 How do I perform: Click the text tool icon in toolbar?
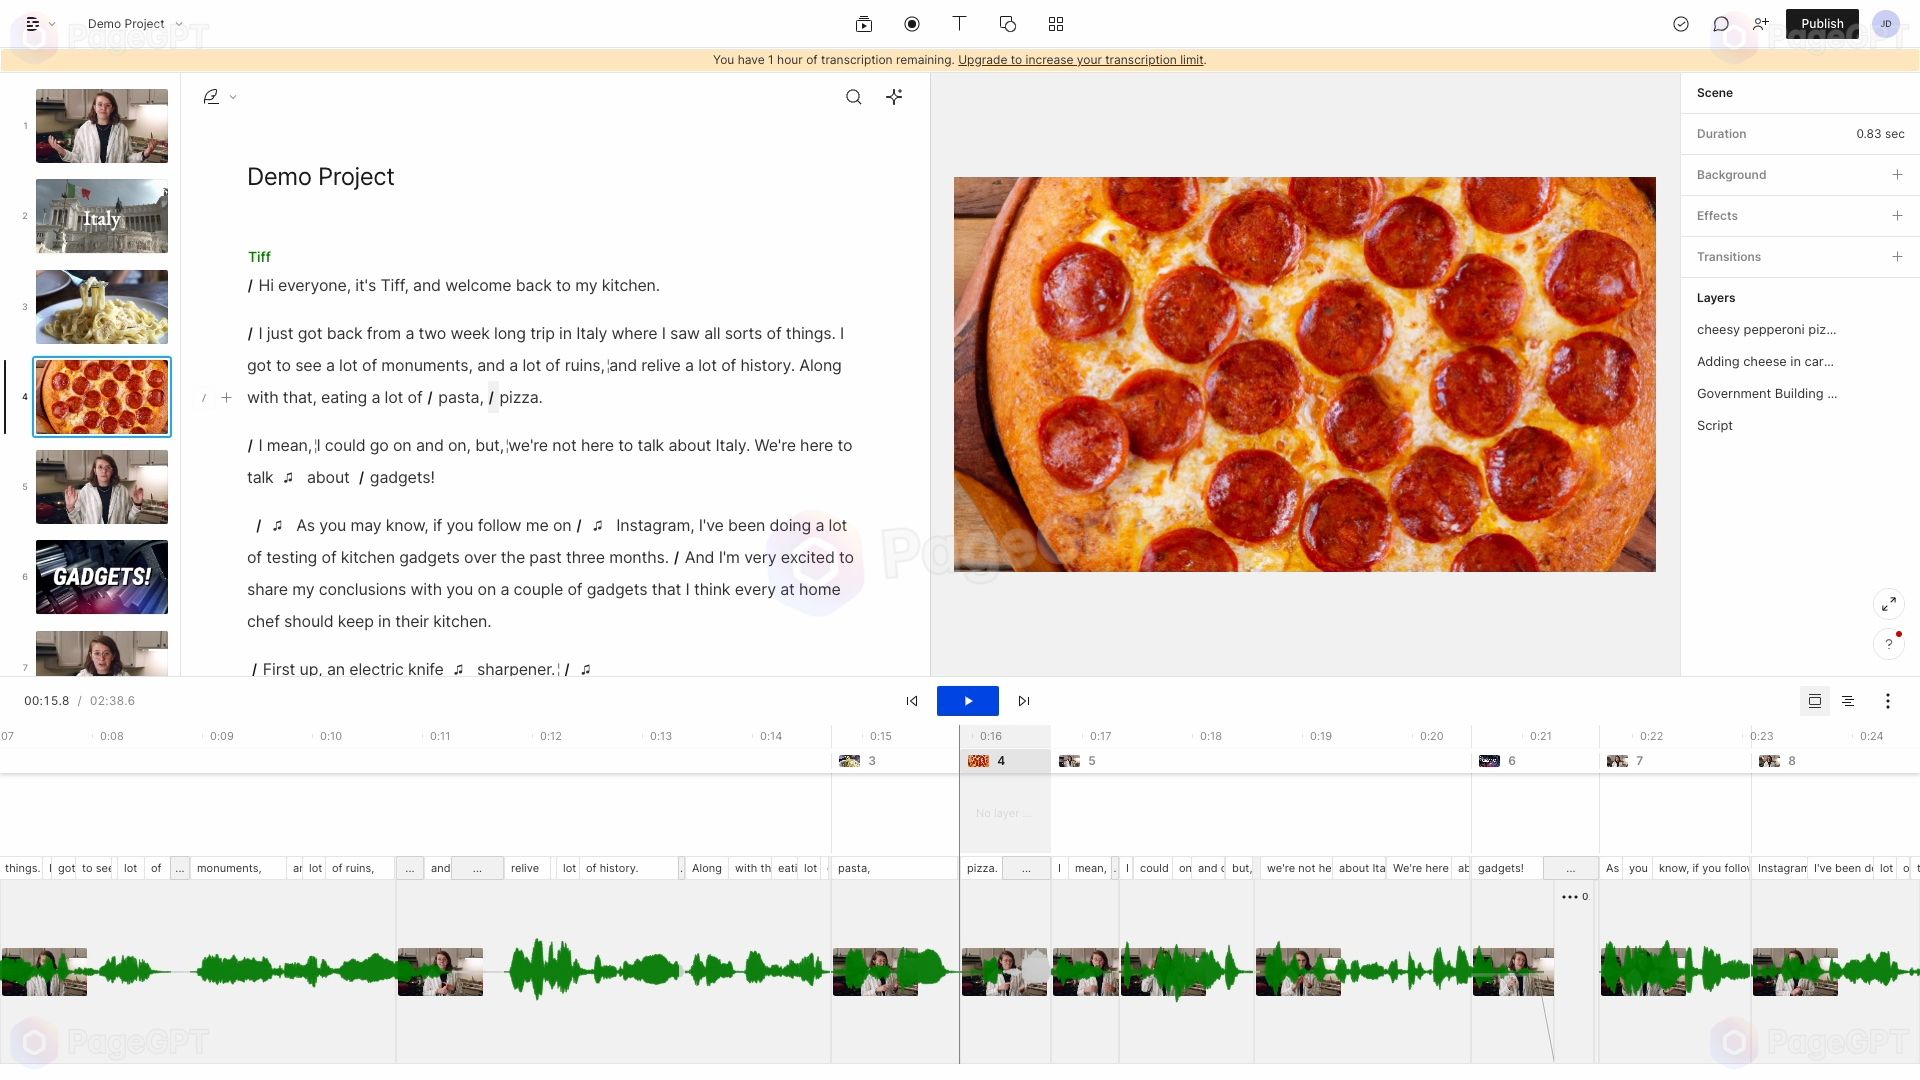(x=959, y=24)
